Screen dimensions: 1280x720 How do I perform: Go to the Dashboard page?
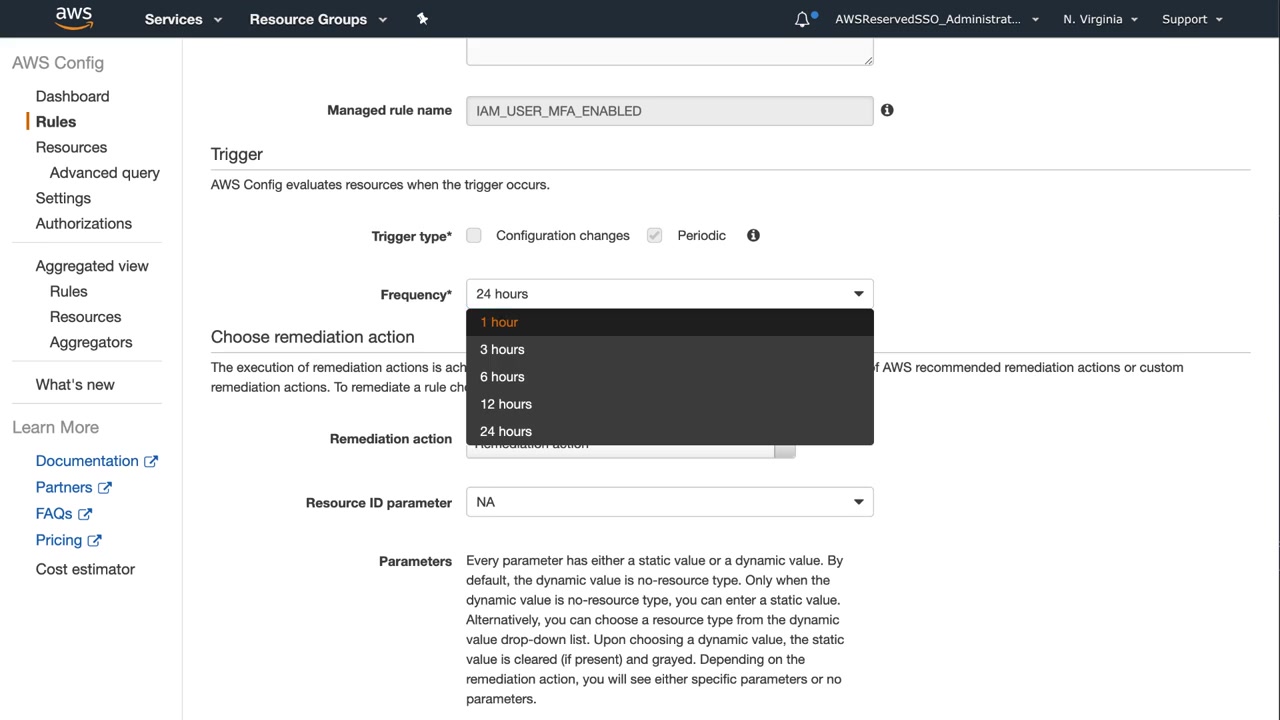click(x=72, y=96)
